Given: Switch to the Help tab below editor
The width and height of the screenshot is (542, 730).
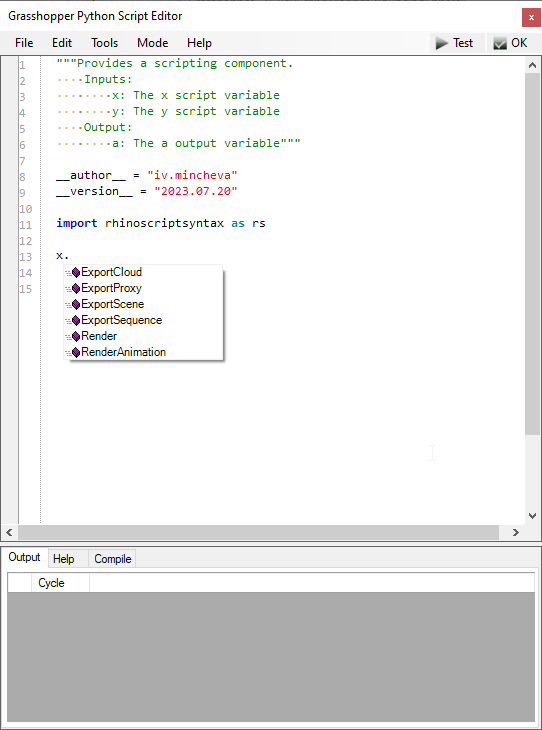Looking at the screenshot, I should tap(63, 559).
